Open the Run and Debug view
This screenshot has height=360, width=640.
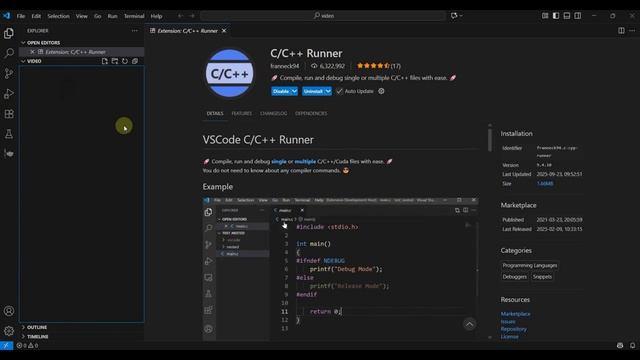click(x=9, y=94)
